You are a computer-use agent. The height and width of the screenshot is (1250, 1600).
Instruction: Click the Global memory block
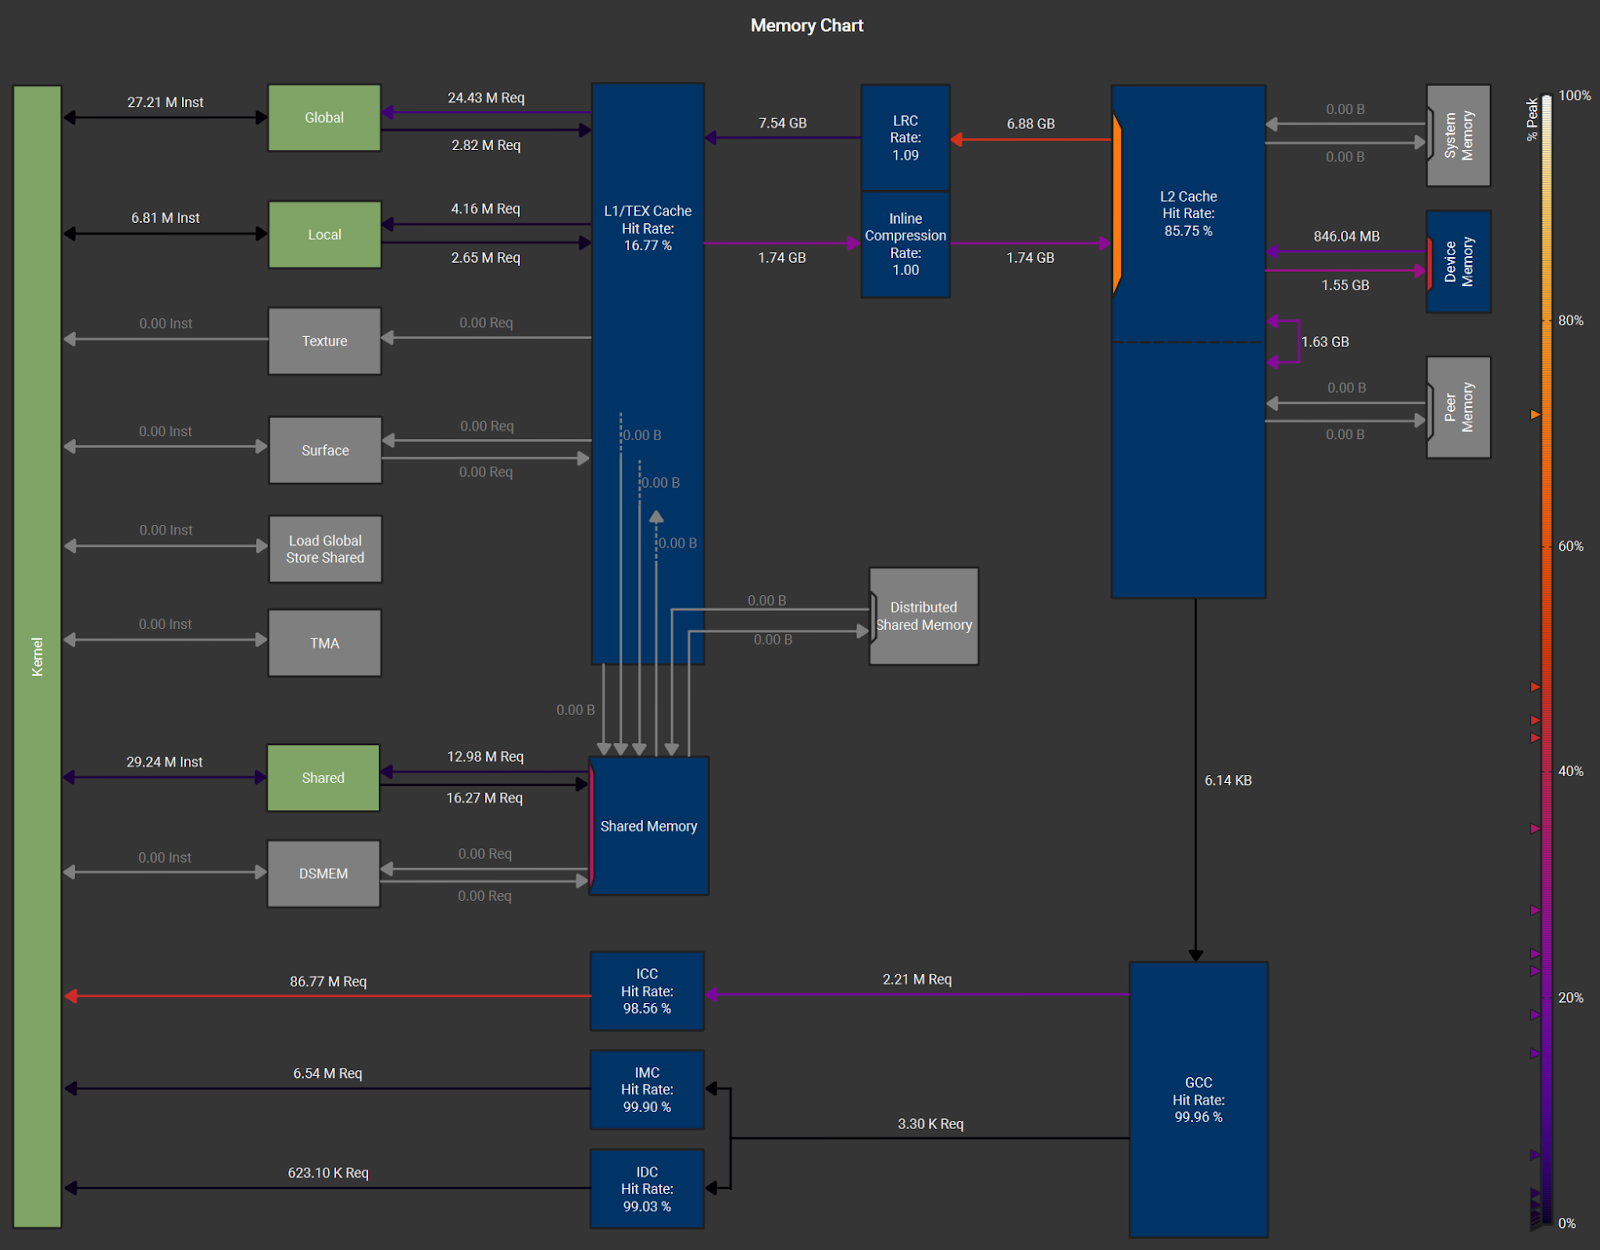(x=324, y=118)
